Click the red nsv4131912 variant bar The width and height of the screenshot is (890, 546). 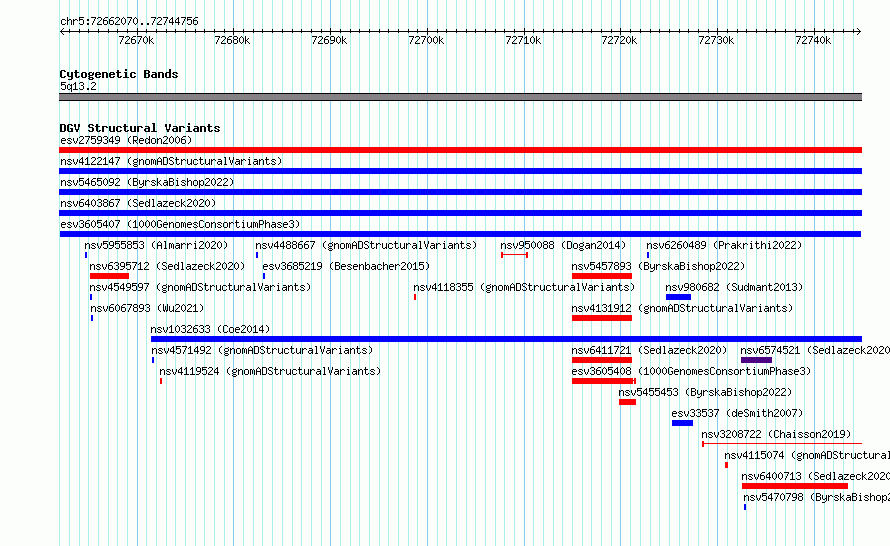(602, 318)
